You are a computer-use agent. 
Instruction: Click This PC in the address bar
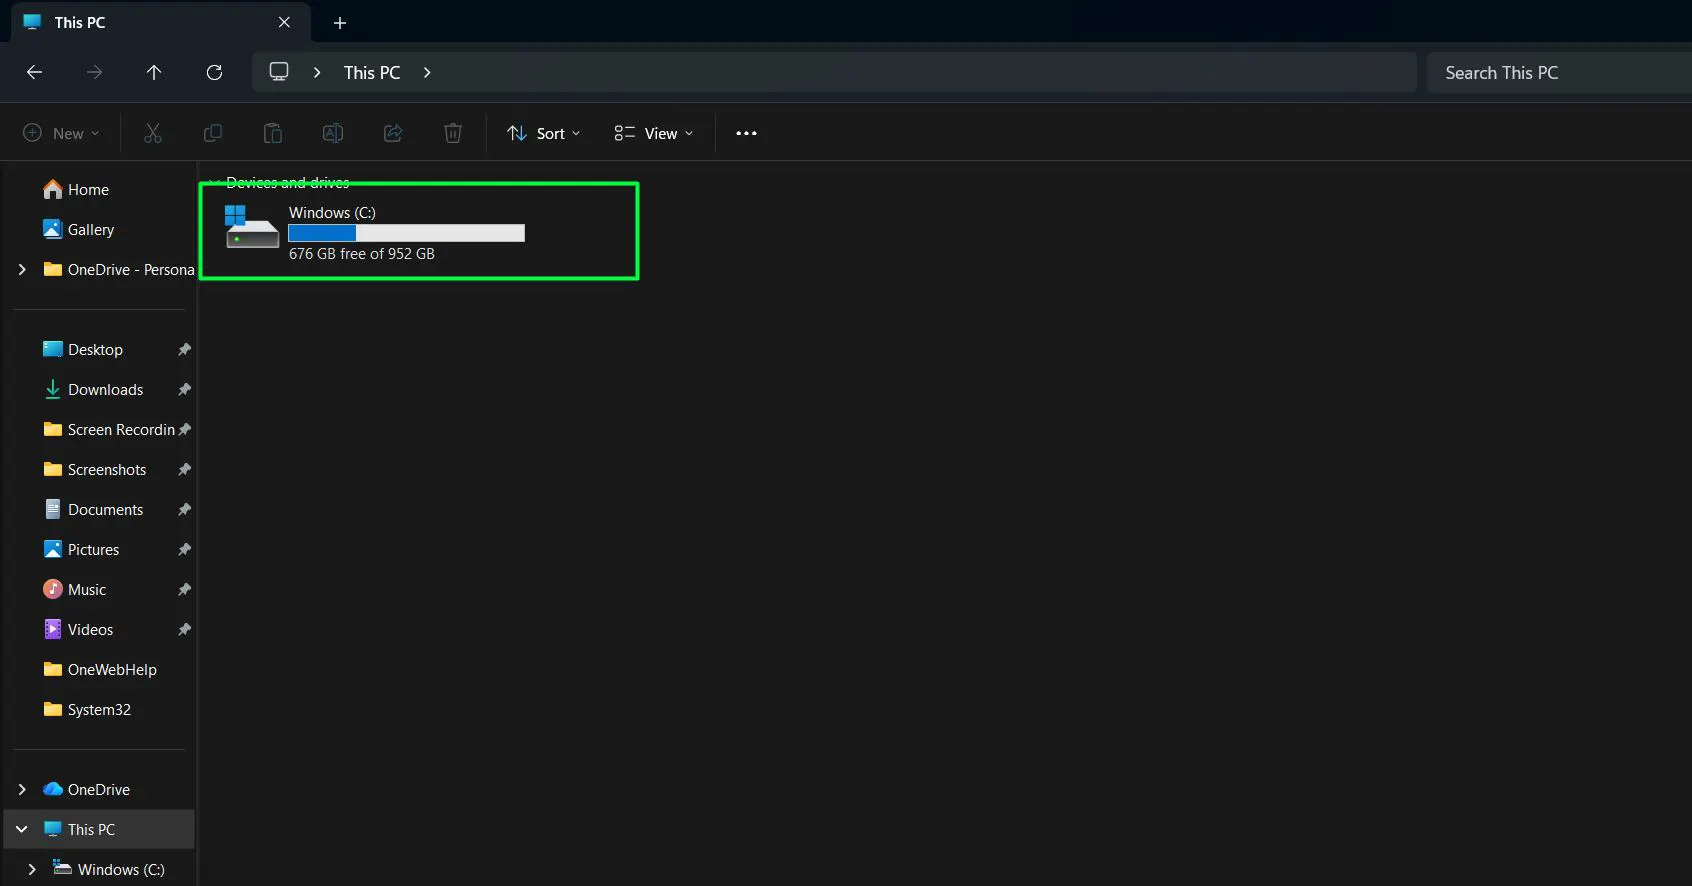[372, 72]
